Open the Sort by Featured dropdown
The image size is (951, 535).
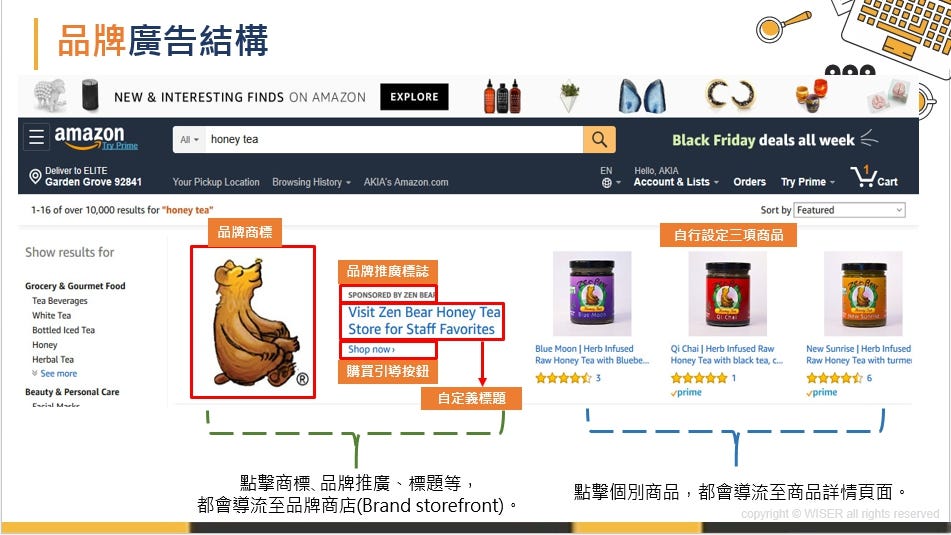tap(849, 210)
